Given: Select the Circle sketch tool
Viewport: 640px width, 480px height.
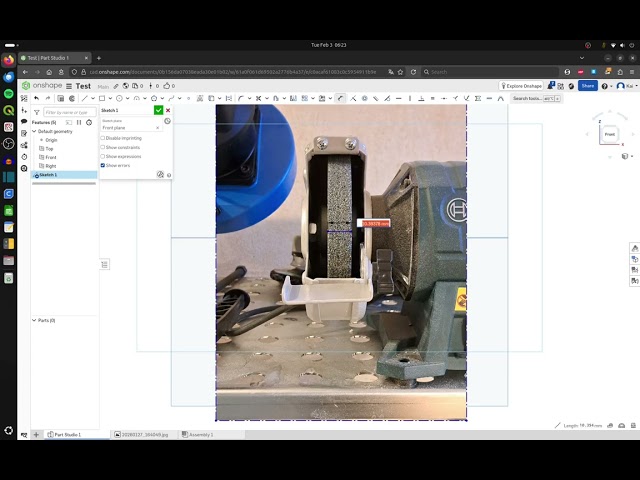Looking at the screenshot, I should pyautogui.click(x=119, y=98).
